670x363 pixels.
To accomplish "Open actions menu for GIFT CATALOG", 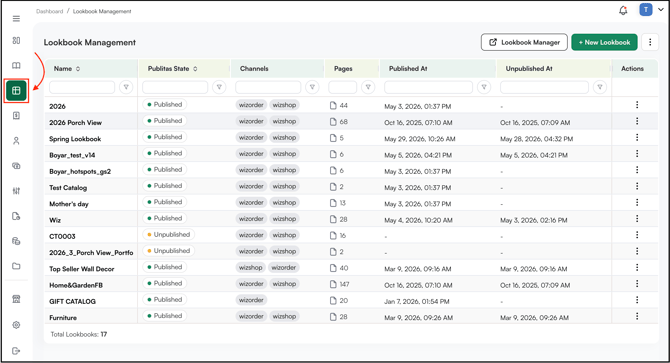I will pyautogui.click(x=637, y=300).
